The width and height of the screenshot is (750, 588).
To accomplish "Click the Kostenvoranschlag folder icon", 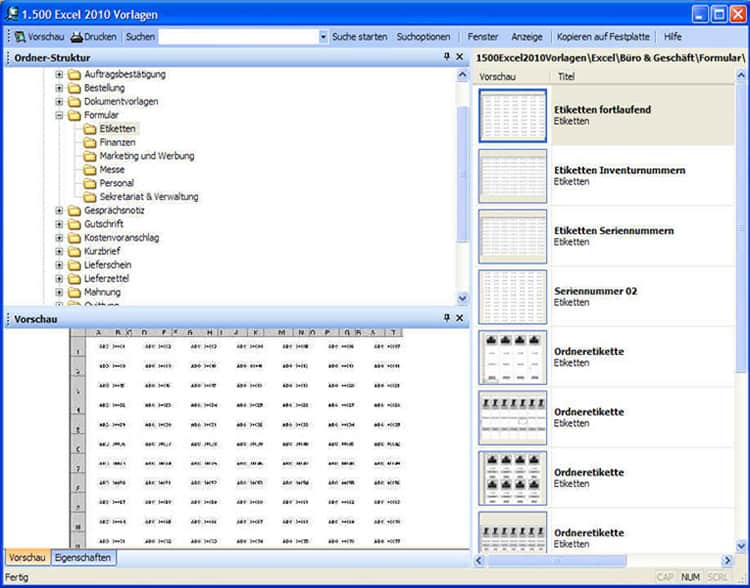I will (74, 238).
